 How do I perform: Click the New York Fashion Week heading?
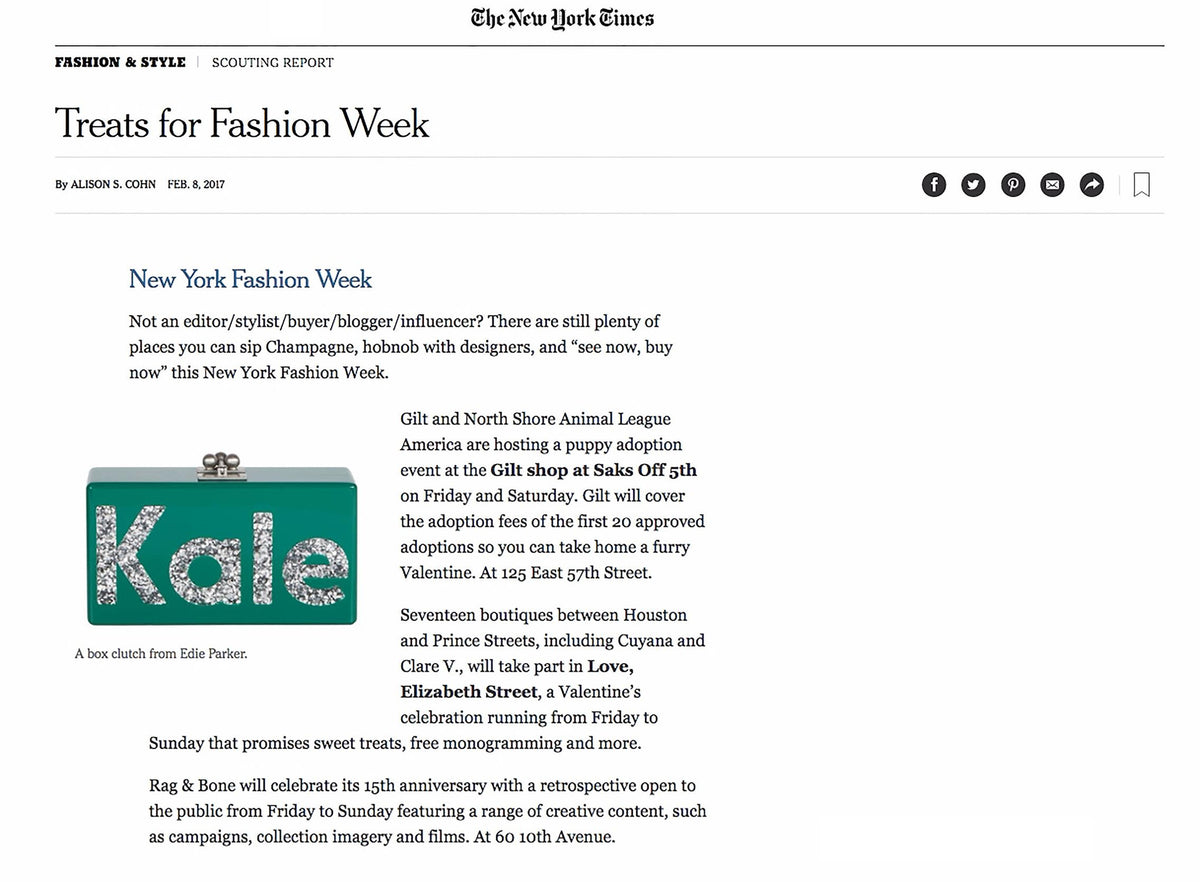[x=250, y=279]
